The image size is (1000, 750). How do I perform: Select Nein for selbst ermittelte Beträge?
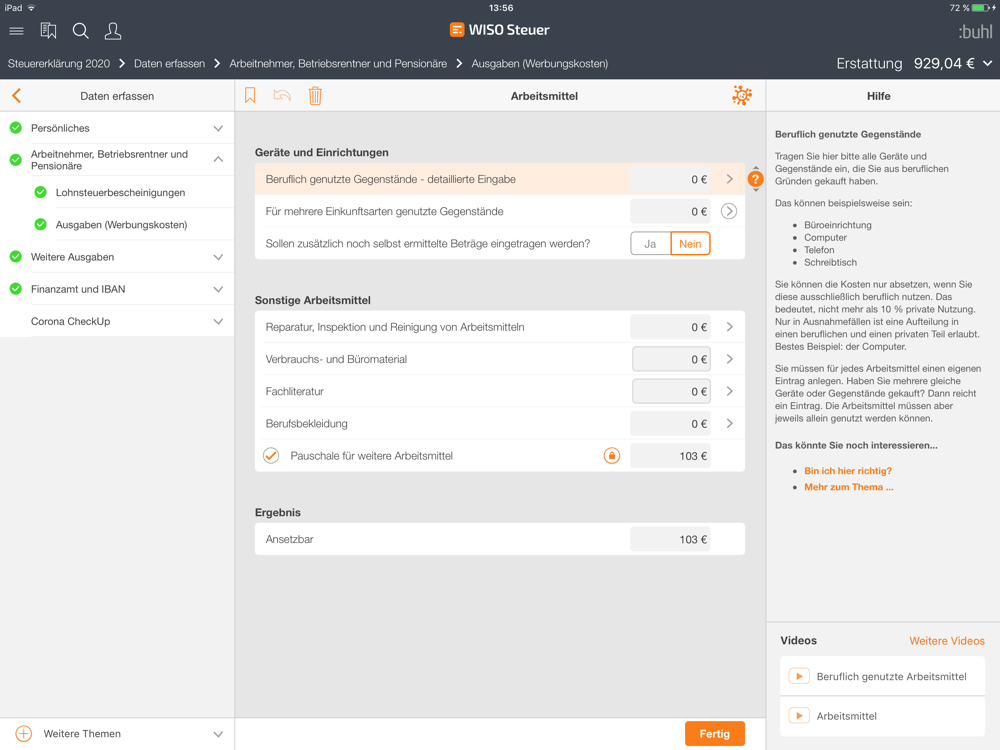tap(690, 244)
